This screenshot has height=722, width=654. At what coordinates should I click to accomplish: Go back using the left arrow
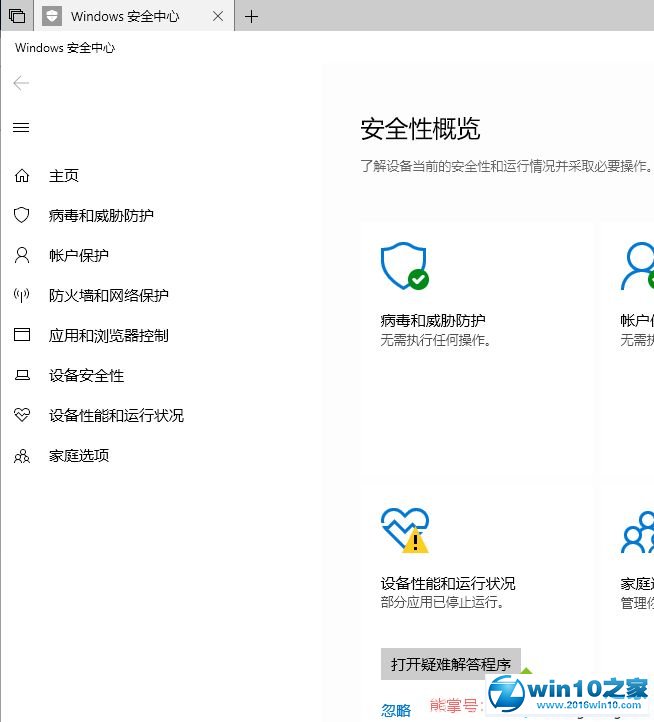point(21,83)
